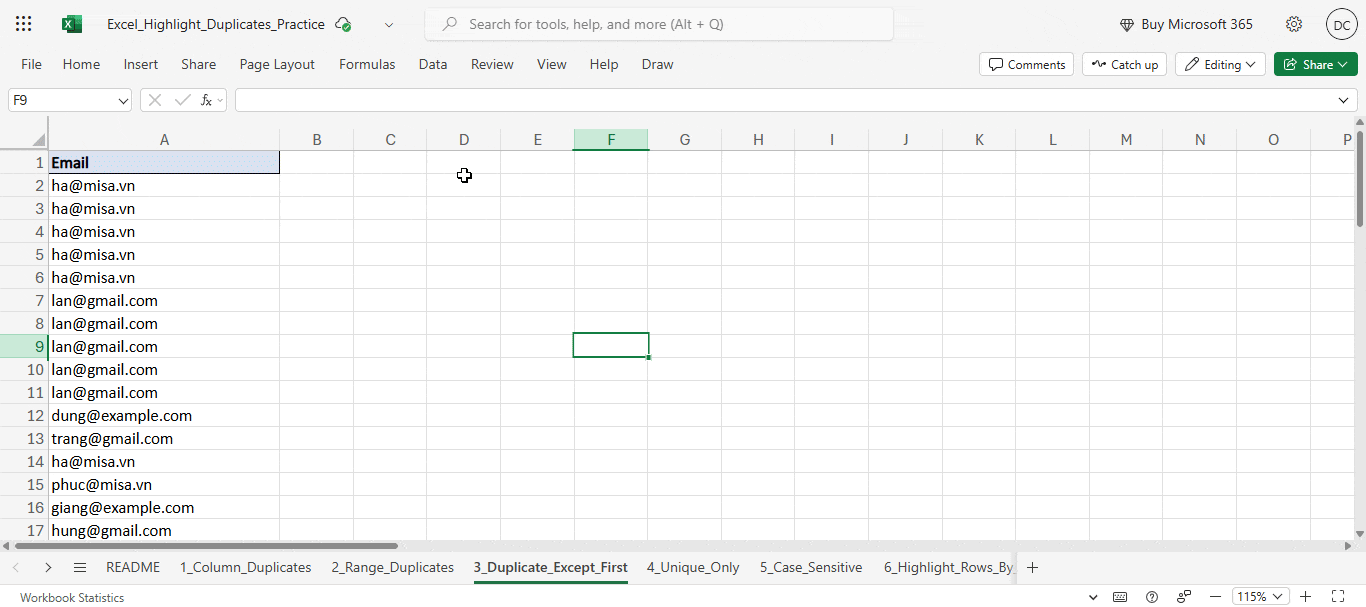Click the full screen icon in the status bar
1366x607 pixels.
pyautogui.click(x=1339, y=597)
